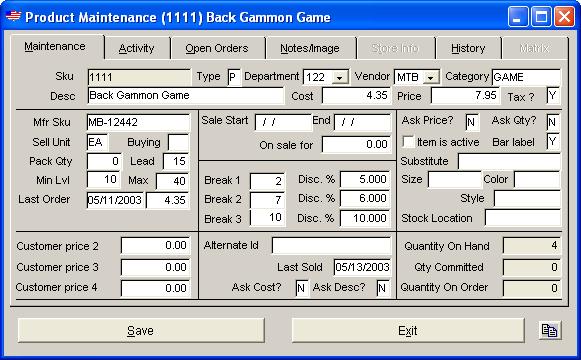Click the Color field
Image resolution: width=581 pixels, height=360 pixels.
[x=537, y=180]
